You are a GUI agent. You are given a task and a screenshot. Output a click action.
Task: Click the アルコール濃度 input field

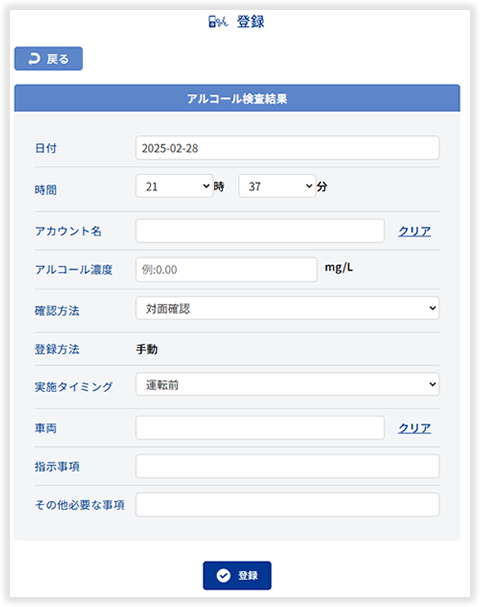pyautogui.click(x=226, y=269)
